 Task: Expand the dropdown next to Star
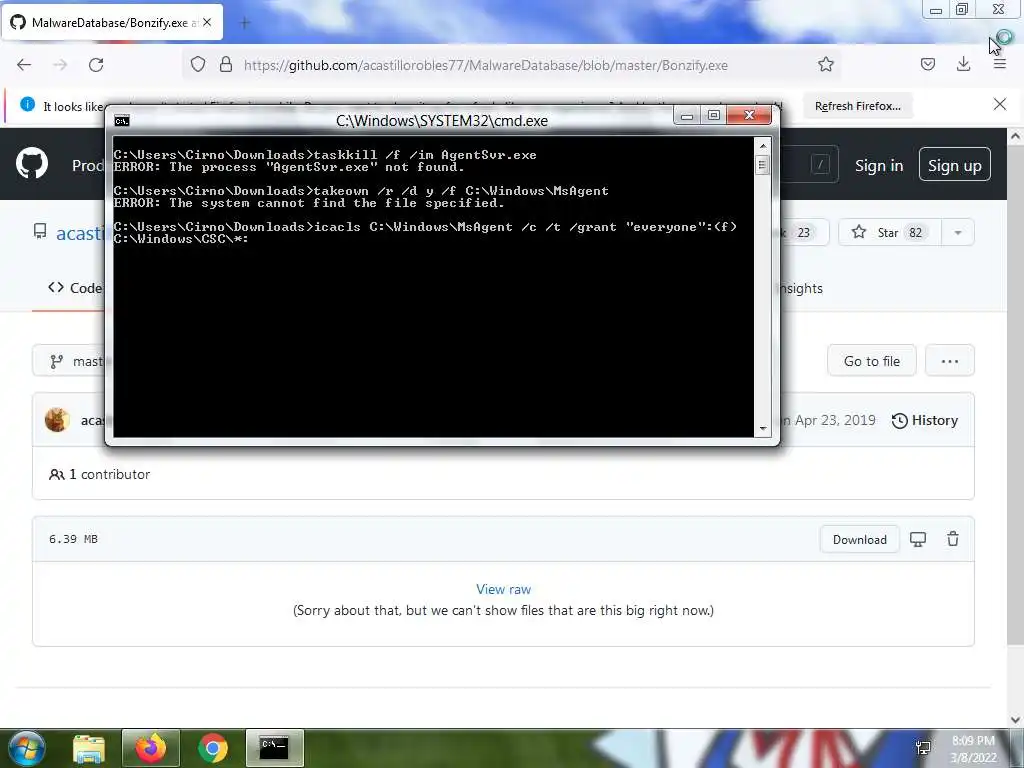(958, 232)
